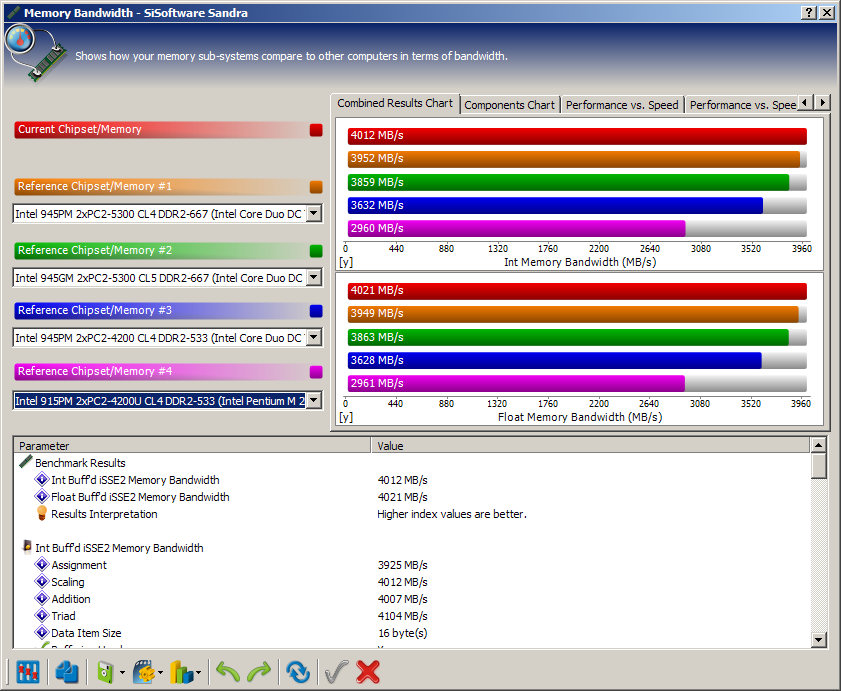This screenshot has width=841, height=691.
Task: Click the diamond icon beside Data Item Size
Action: tap(42, 633)
